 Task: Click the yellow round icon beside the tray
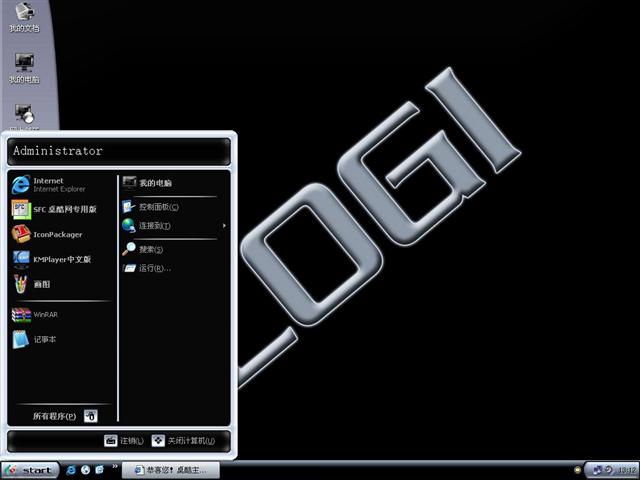577,470
